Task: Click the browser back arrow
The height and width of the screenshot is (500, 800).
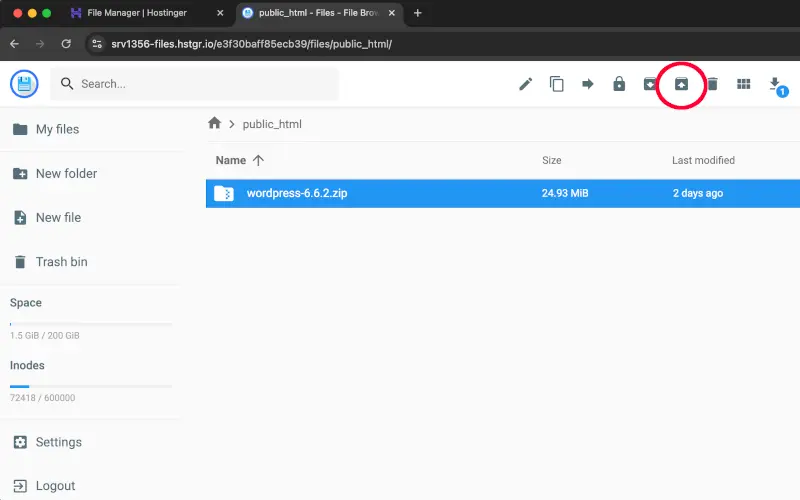Action: coord(14,44)
